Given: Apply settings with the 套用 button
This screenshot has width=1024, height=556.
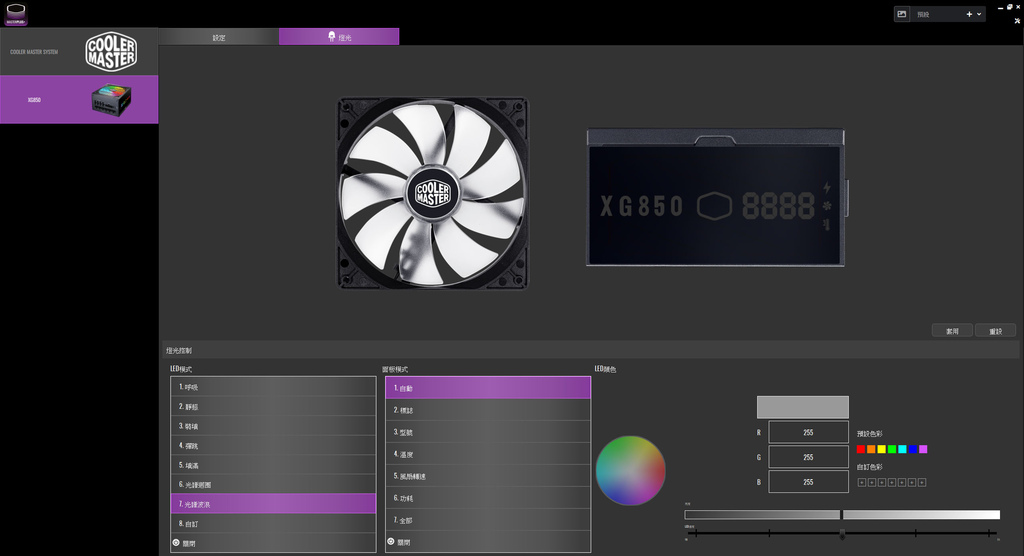Looking at the screenshot, I should pos(952,331).
